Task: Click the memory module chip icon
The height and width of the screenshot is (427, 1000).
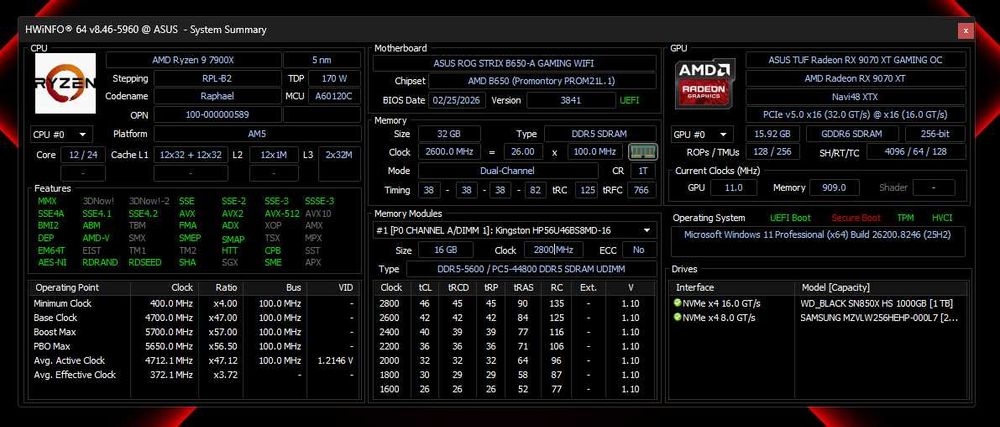Action: pyautogui.click(x=642, y=152)
